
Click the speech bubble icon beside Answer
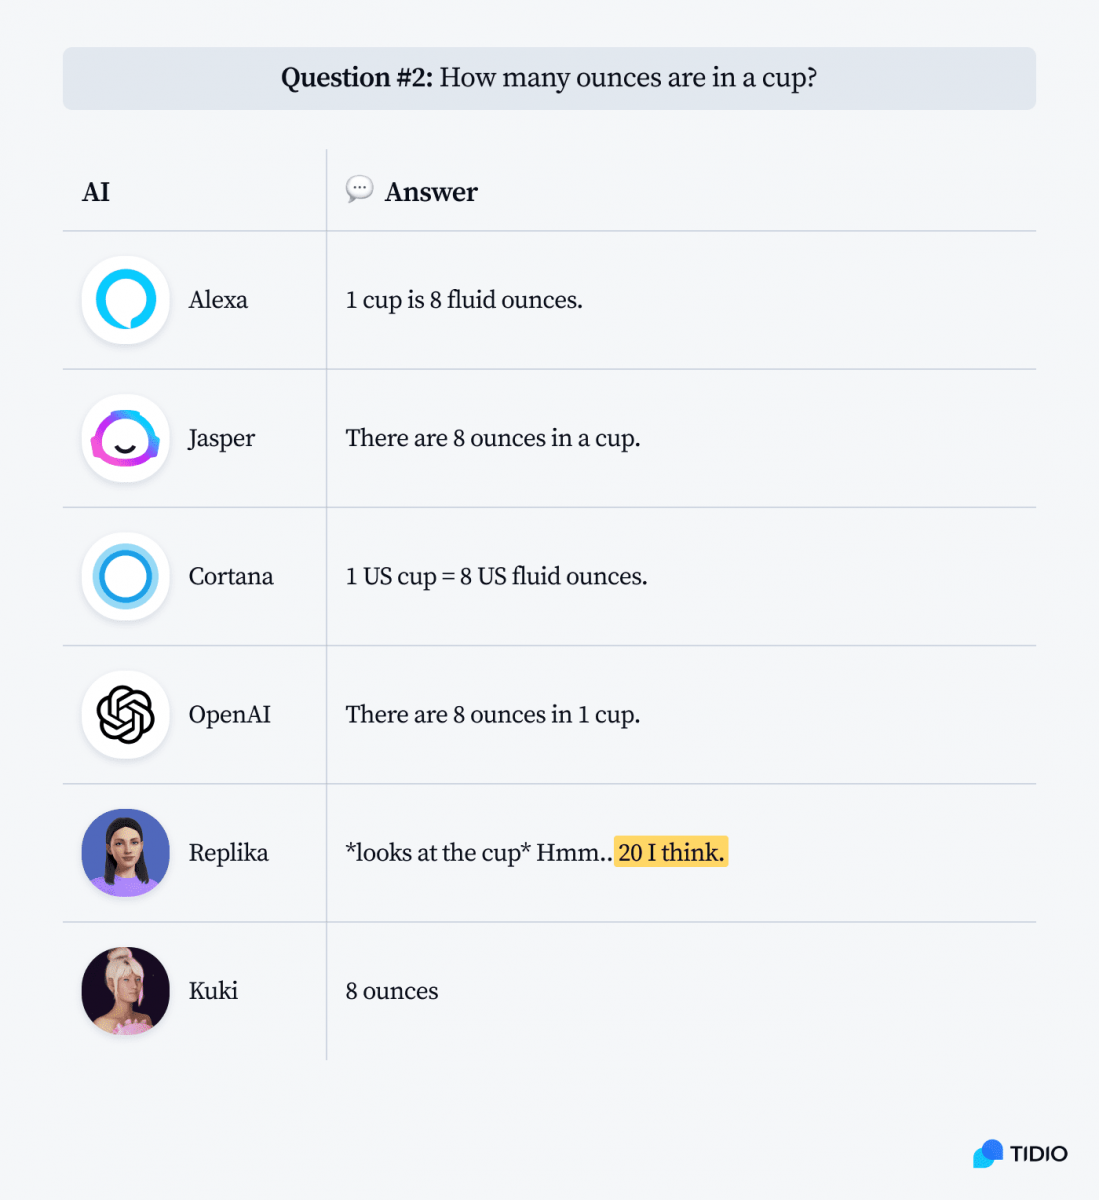click(359, 189)
